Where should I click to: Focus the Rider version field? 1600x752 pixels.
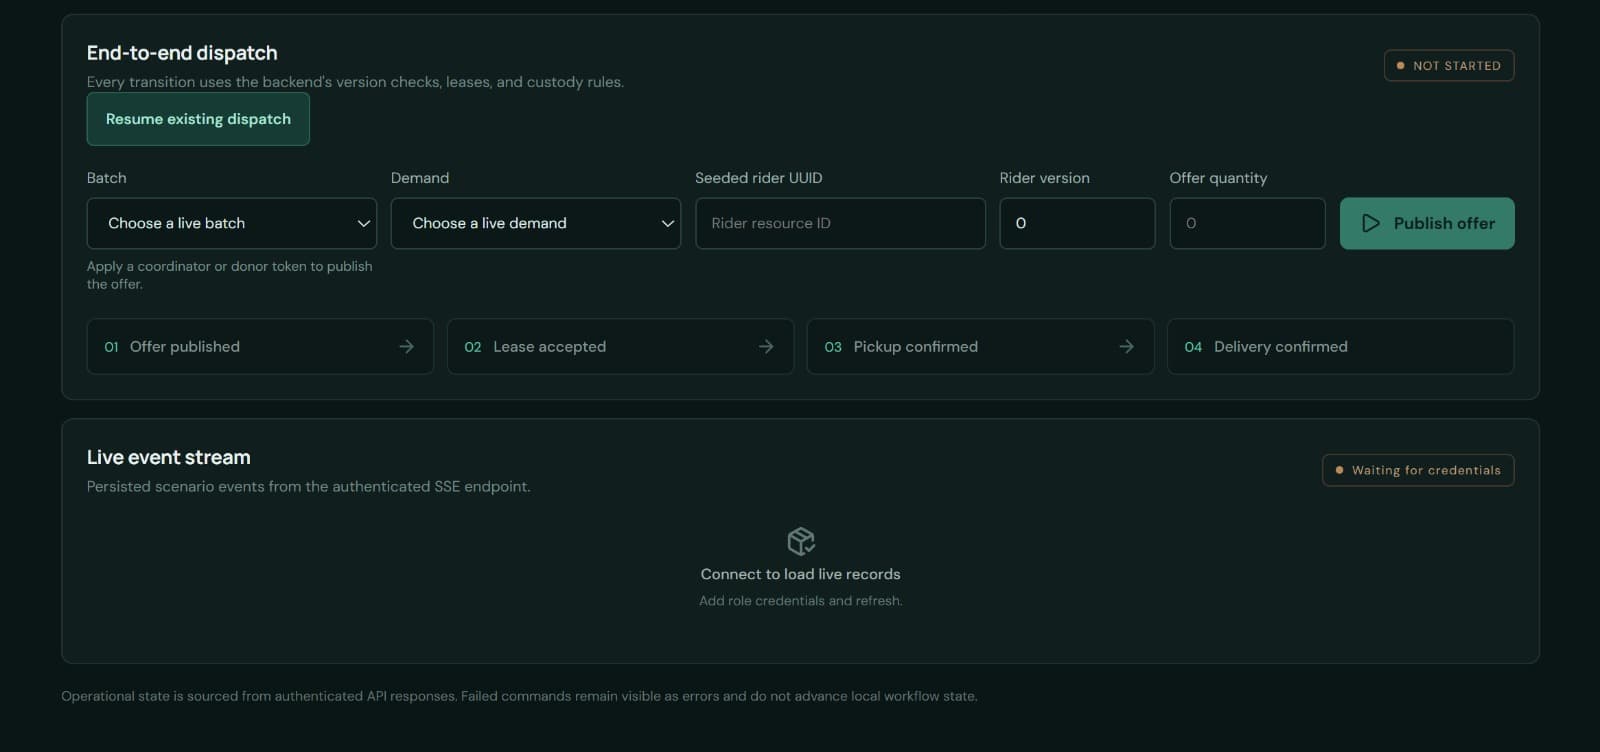click(x=1077, y=223)
